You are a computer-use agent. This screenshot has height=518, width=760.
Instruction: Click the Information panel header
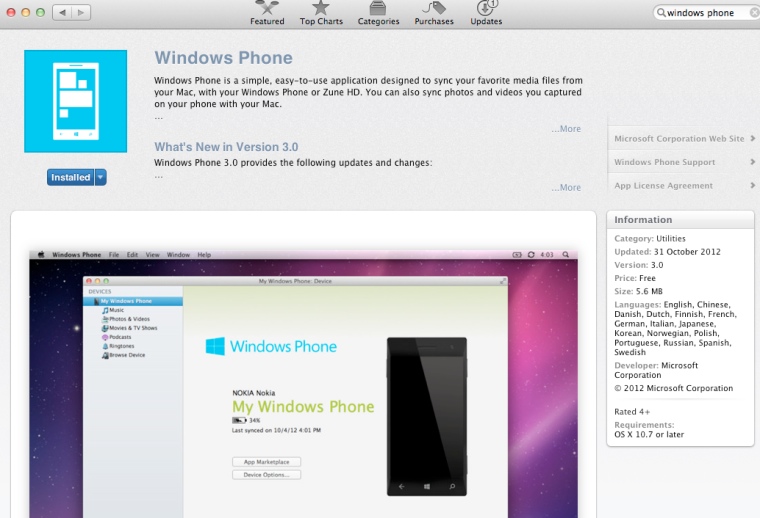click(680, 220)
